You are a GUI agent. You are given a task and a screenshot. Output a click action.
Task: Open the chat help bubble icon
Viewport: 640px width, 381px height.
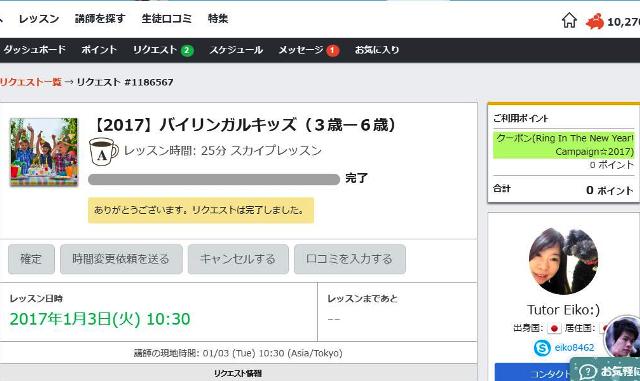588,371
